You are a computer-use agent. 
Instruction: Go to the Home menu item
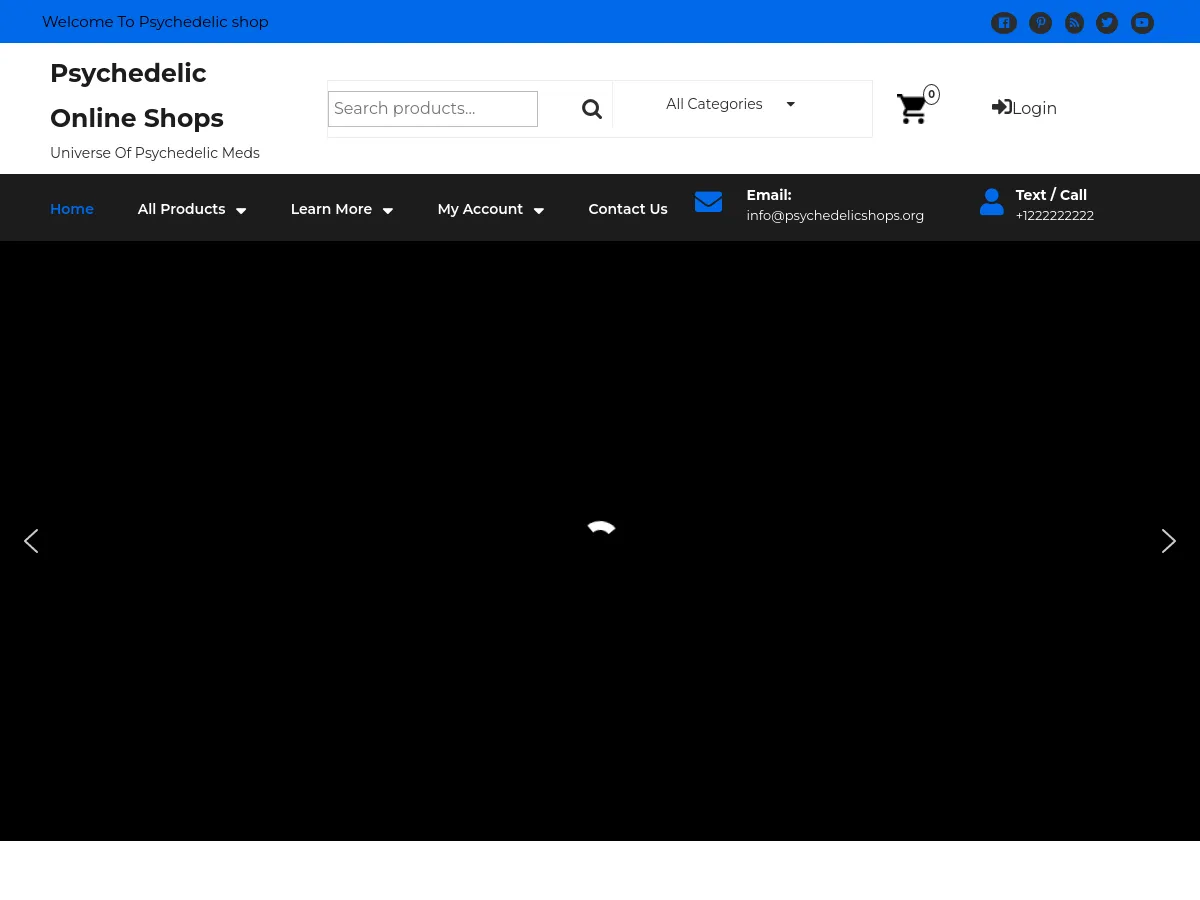click(72, 209)
